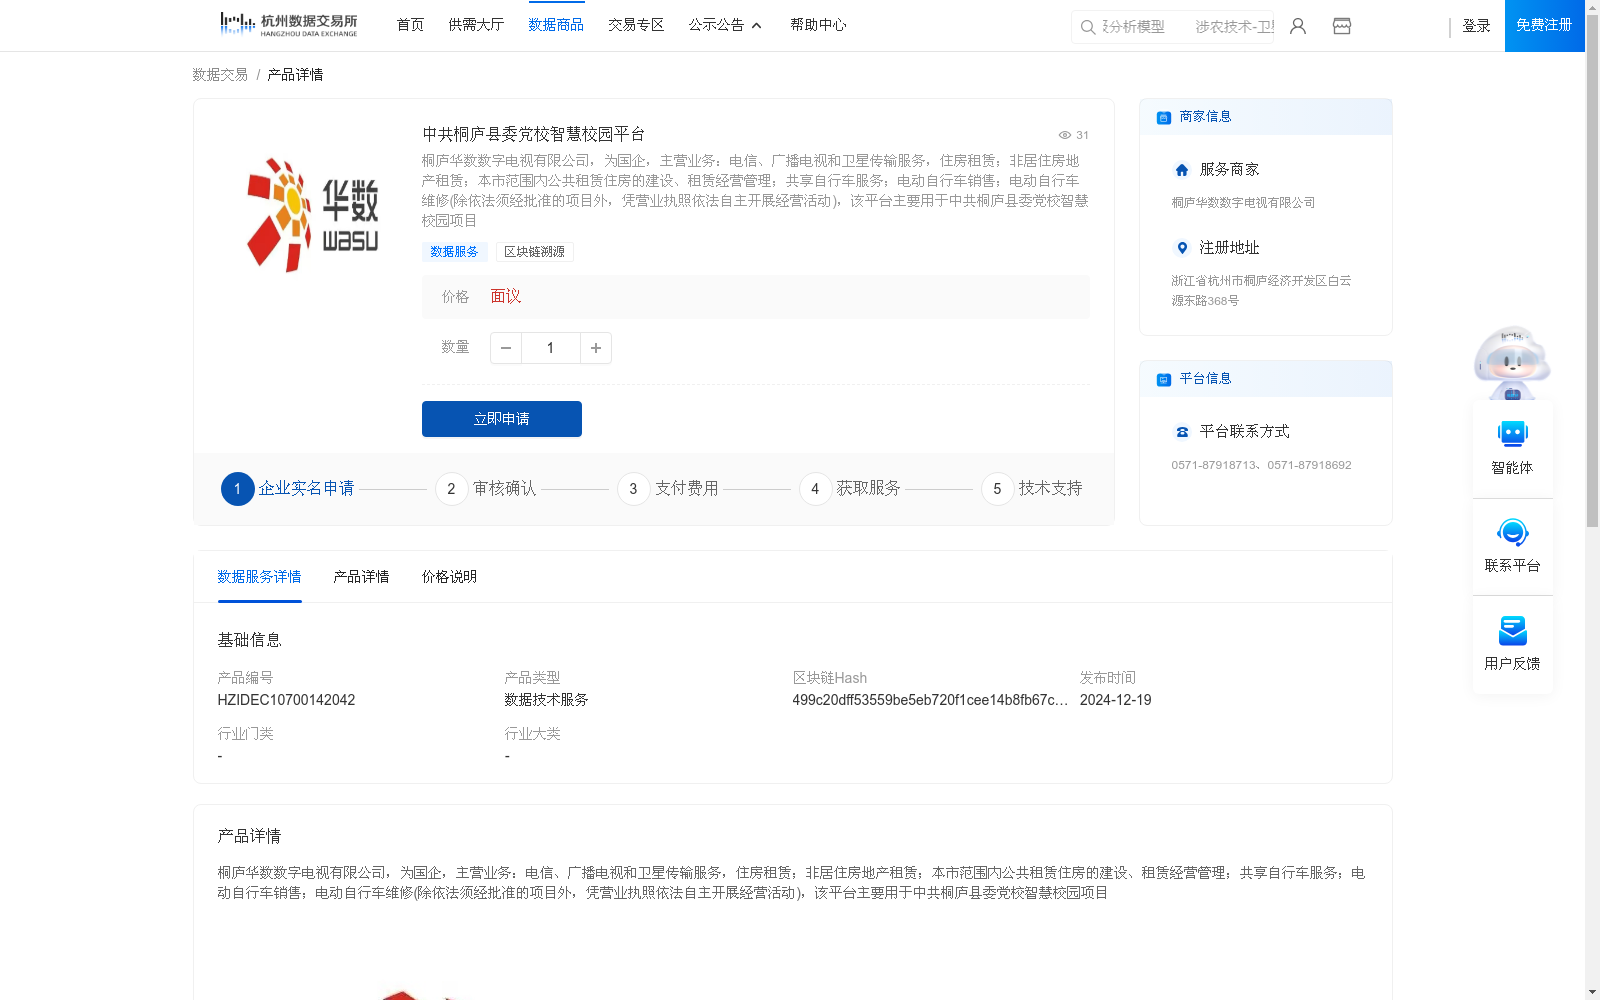Viewport: 1600px width, 1000px height.
Task: Click publish date 2024-12-19
Action: point(1115,700)
